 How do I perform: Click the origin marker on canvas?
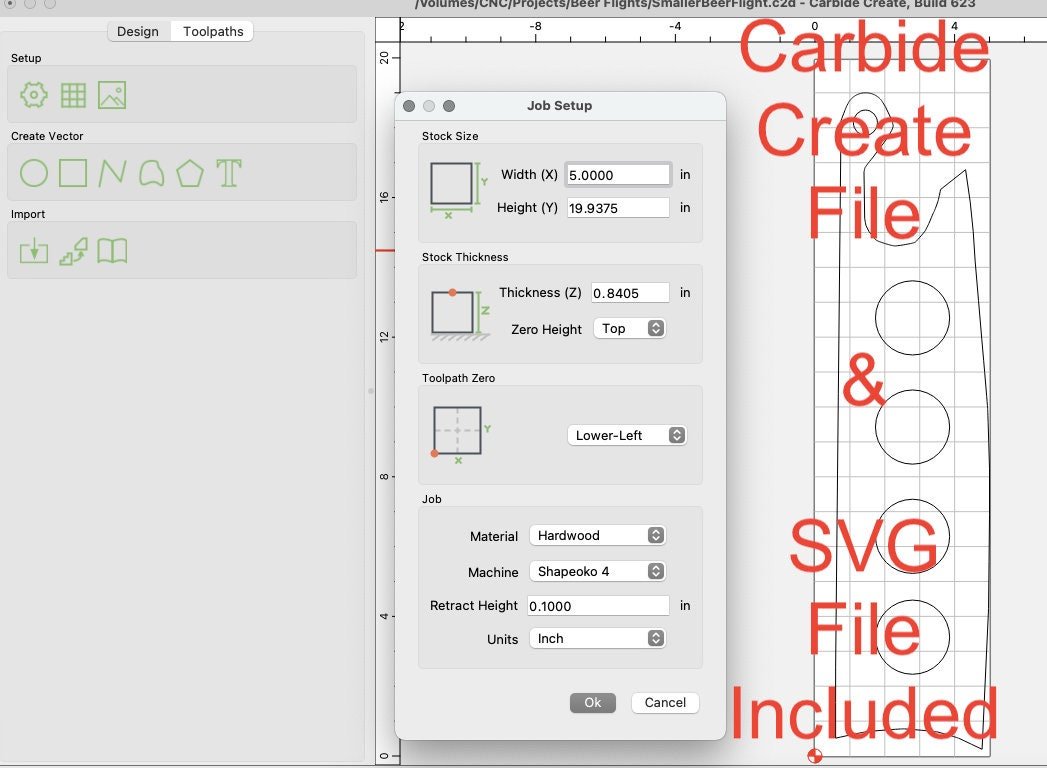[815, 755]
